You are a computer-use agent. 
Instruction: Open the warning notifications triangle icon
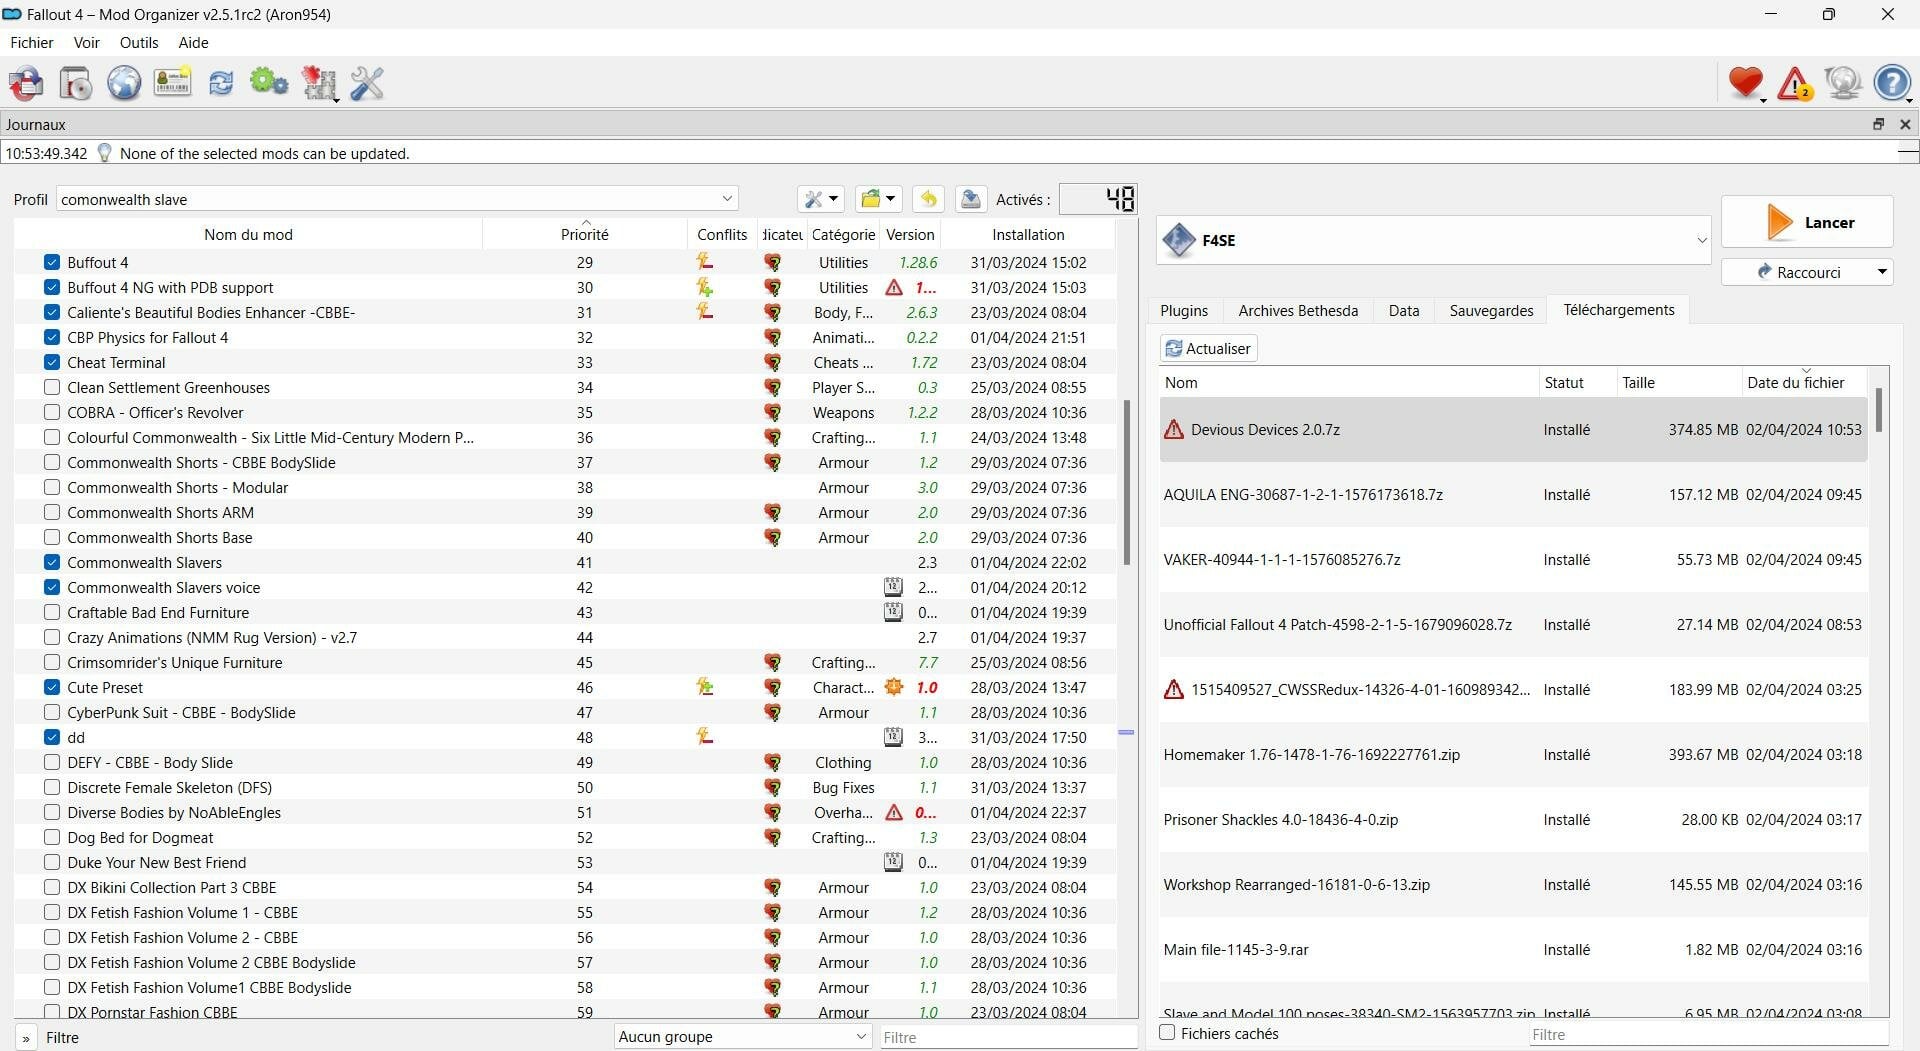point(1795,83)
